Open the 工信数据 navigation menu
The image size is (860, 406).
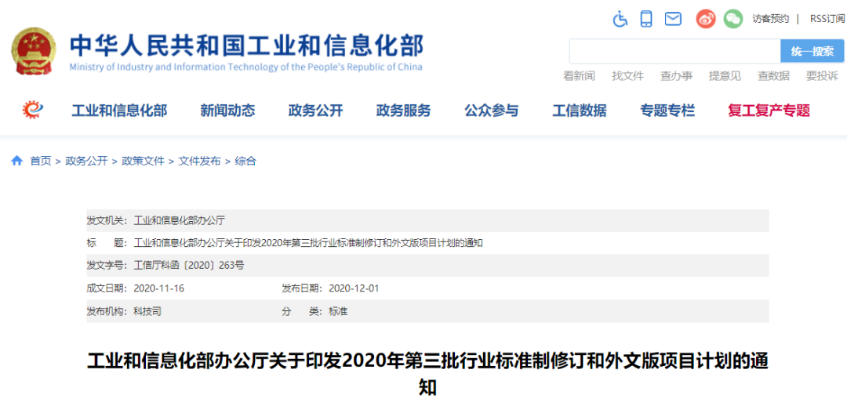coord(579,111)
